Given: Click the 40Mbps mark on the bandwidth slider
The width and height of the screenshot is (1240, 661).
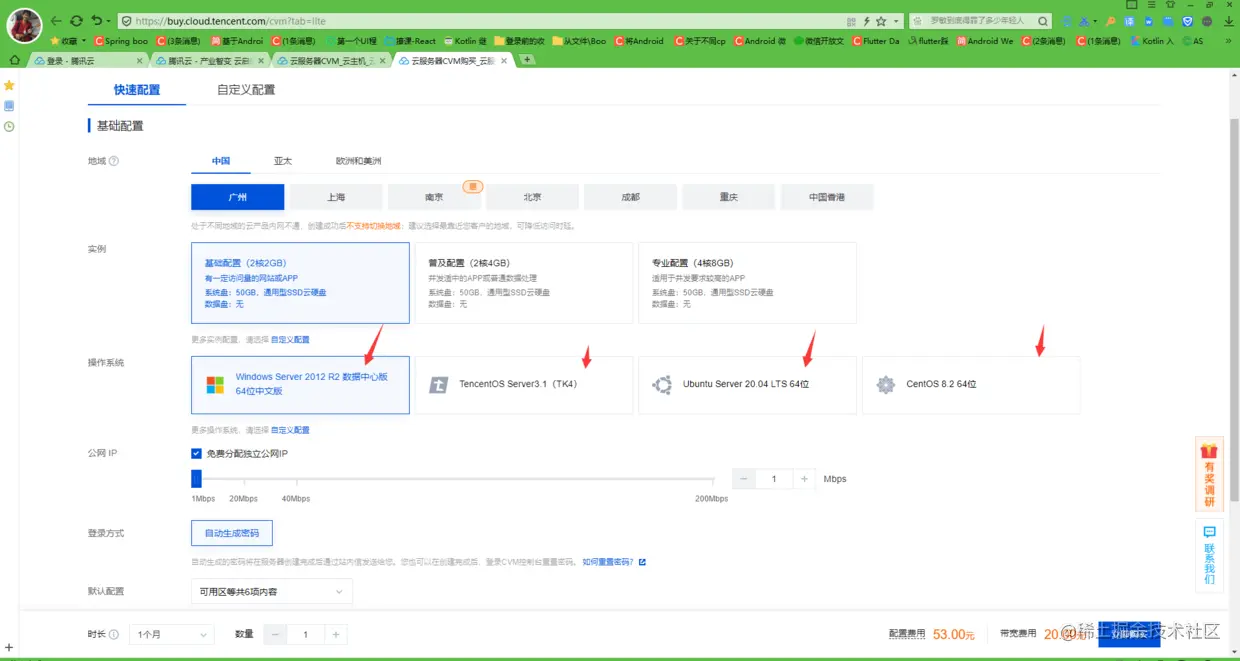Looking at the screenshot, I should pyautogui.click(x=295, y=498).
